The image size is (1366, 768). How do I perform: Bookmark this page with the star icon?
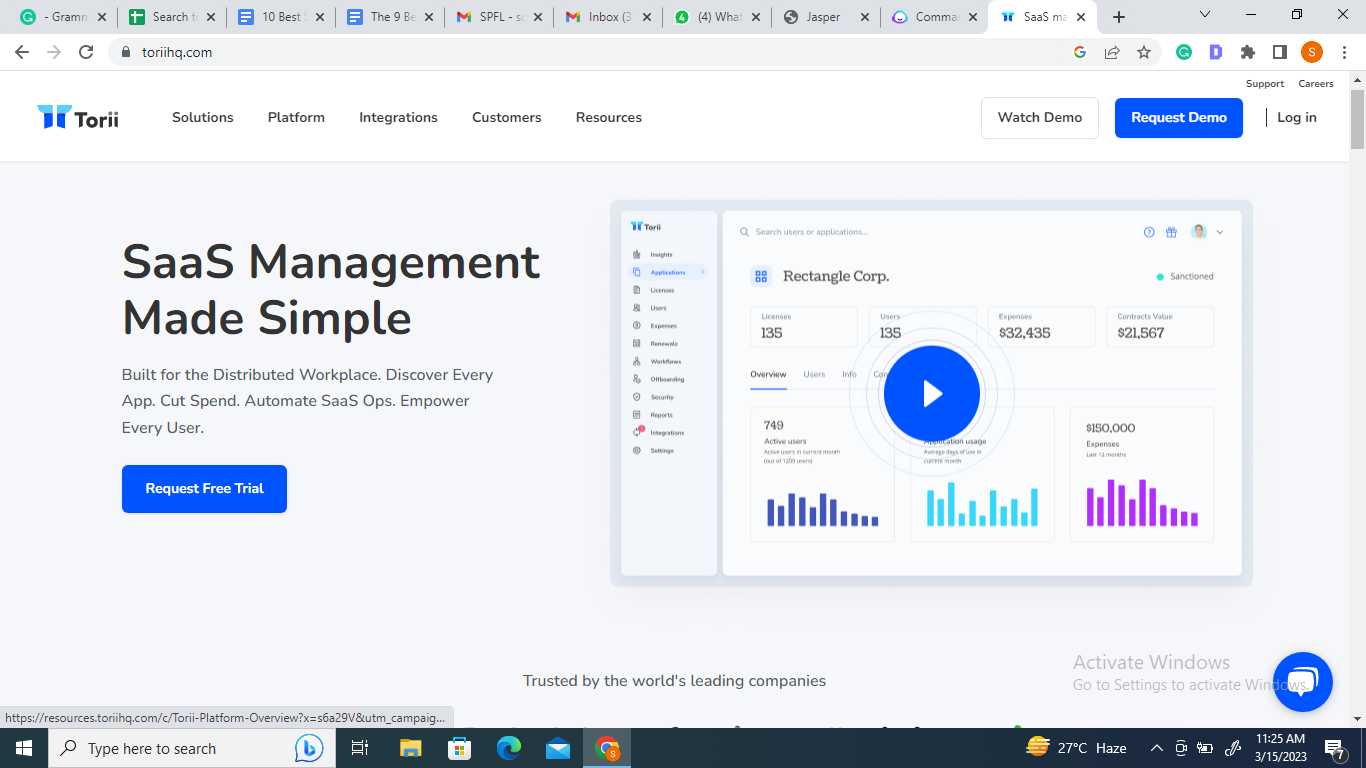tap(1144, 52)
